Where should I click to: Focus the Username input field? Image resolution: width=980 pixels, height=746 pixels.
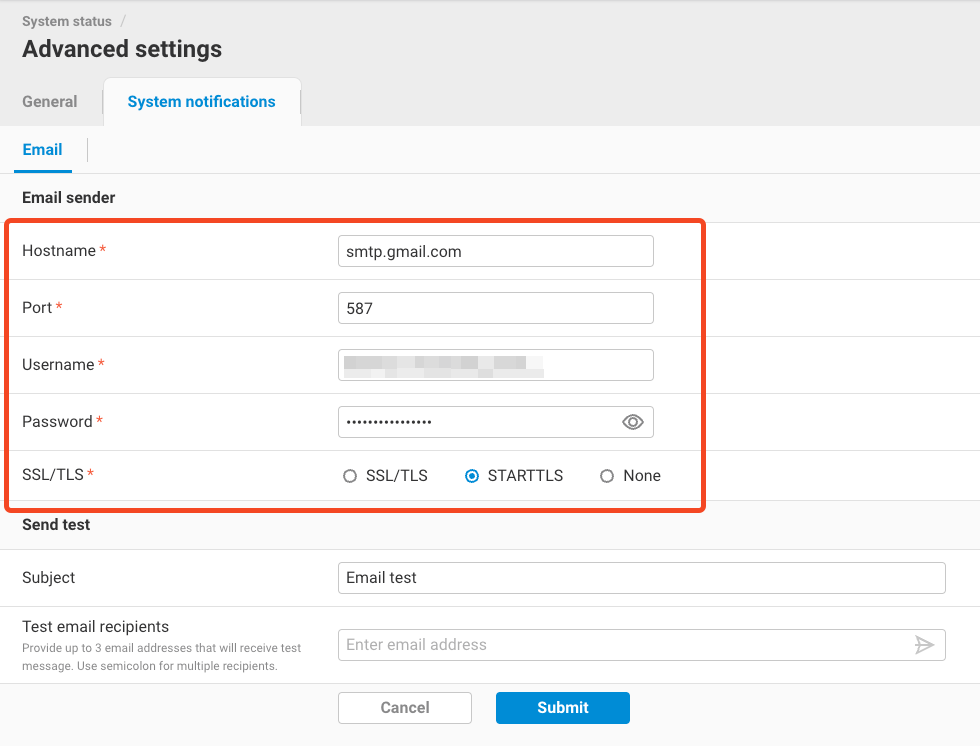coord(495,365)
